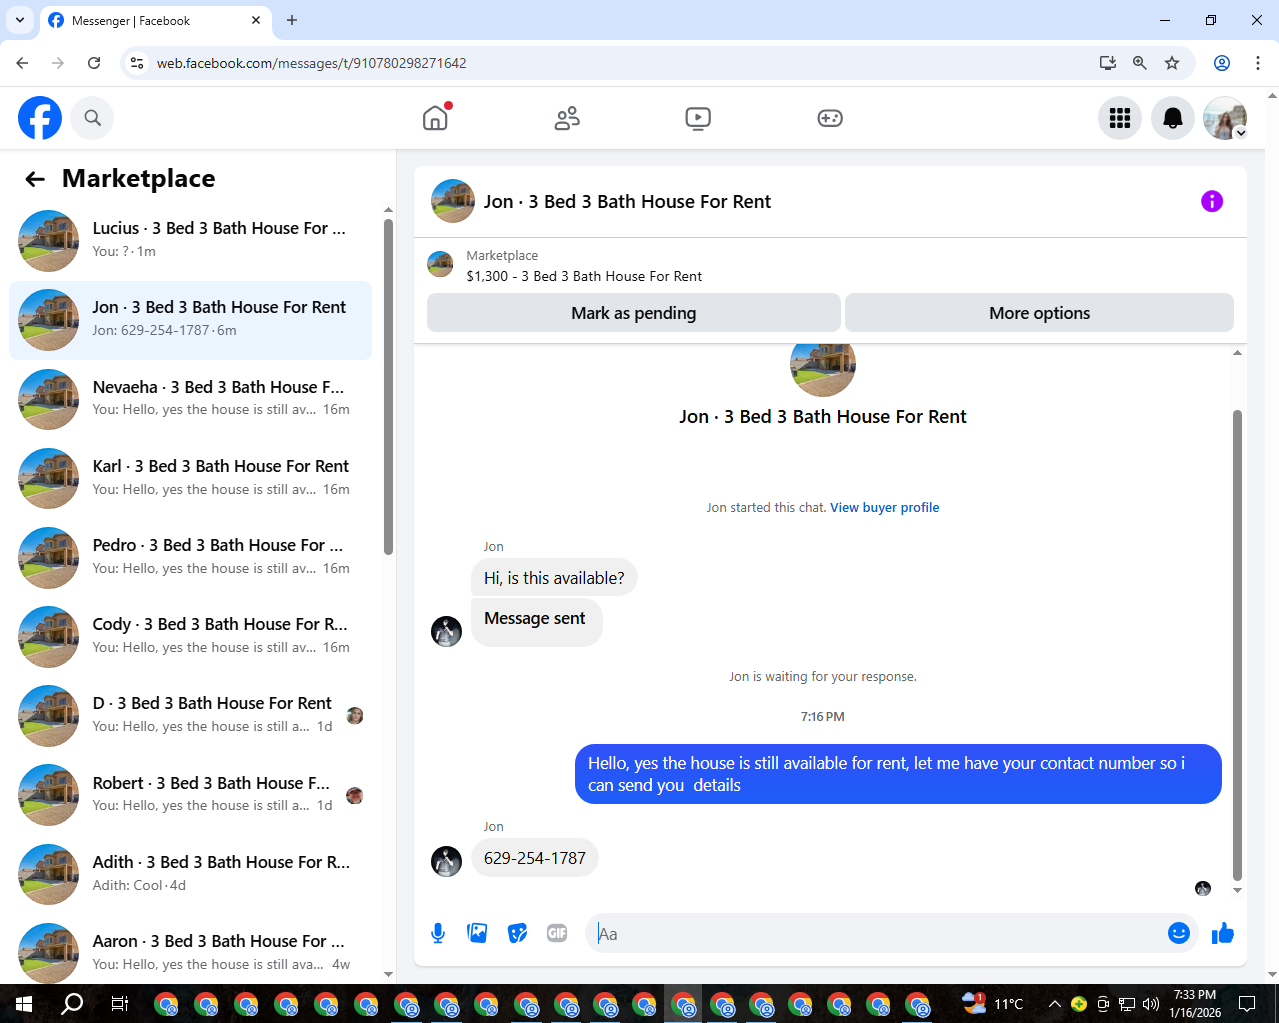Open D conversation in list
Screen dimensions: 1279x1023
tap(190, 715)
